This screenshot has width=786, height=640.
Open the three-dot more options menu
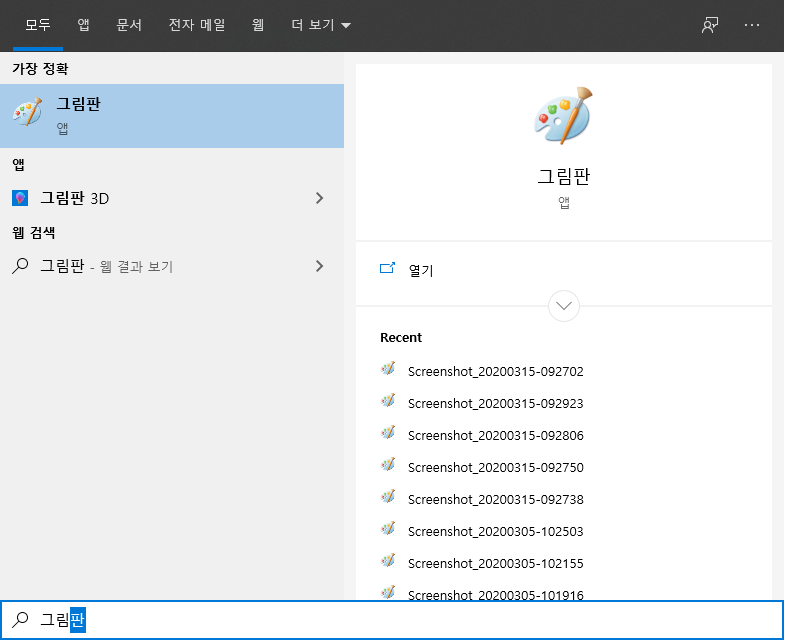753,25
